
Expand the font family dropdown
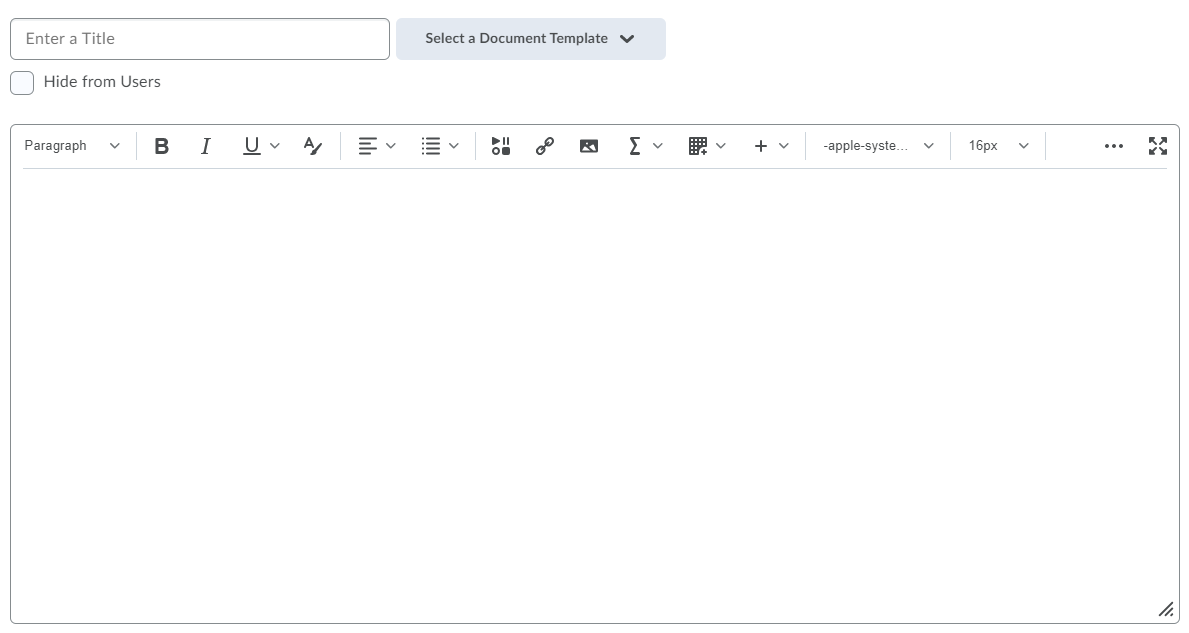tap(878, 146)
